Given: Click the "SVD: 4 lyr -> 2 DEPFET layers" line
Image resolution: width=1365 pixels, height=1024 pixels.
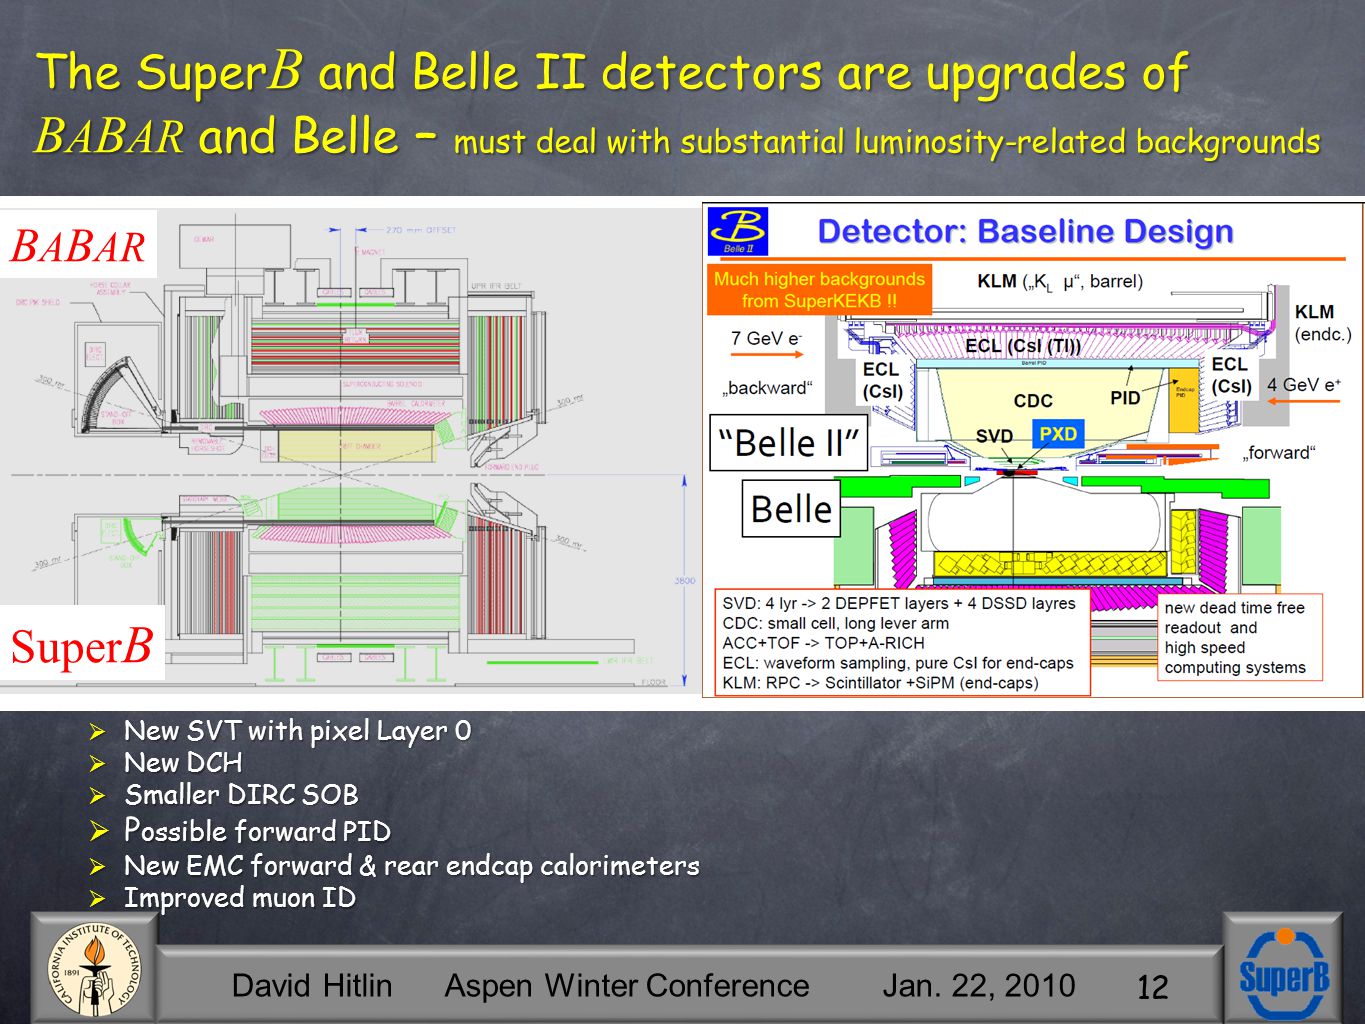Looking at the screenshot, I should click(899, 604).
